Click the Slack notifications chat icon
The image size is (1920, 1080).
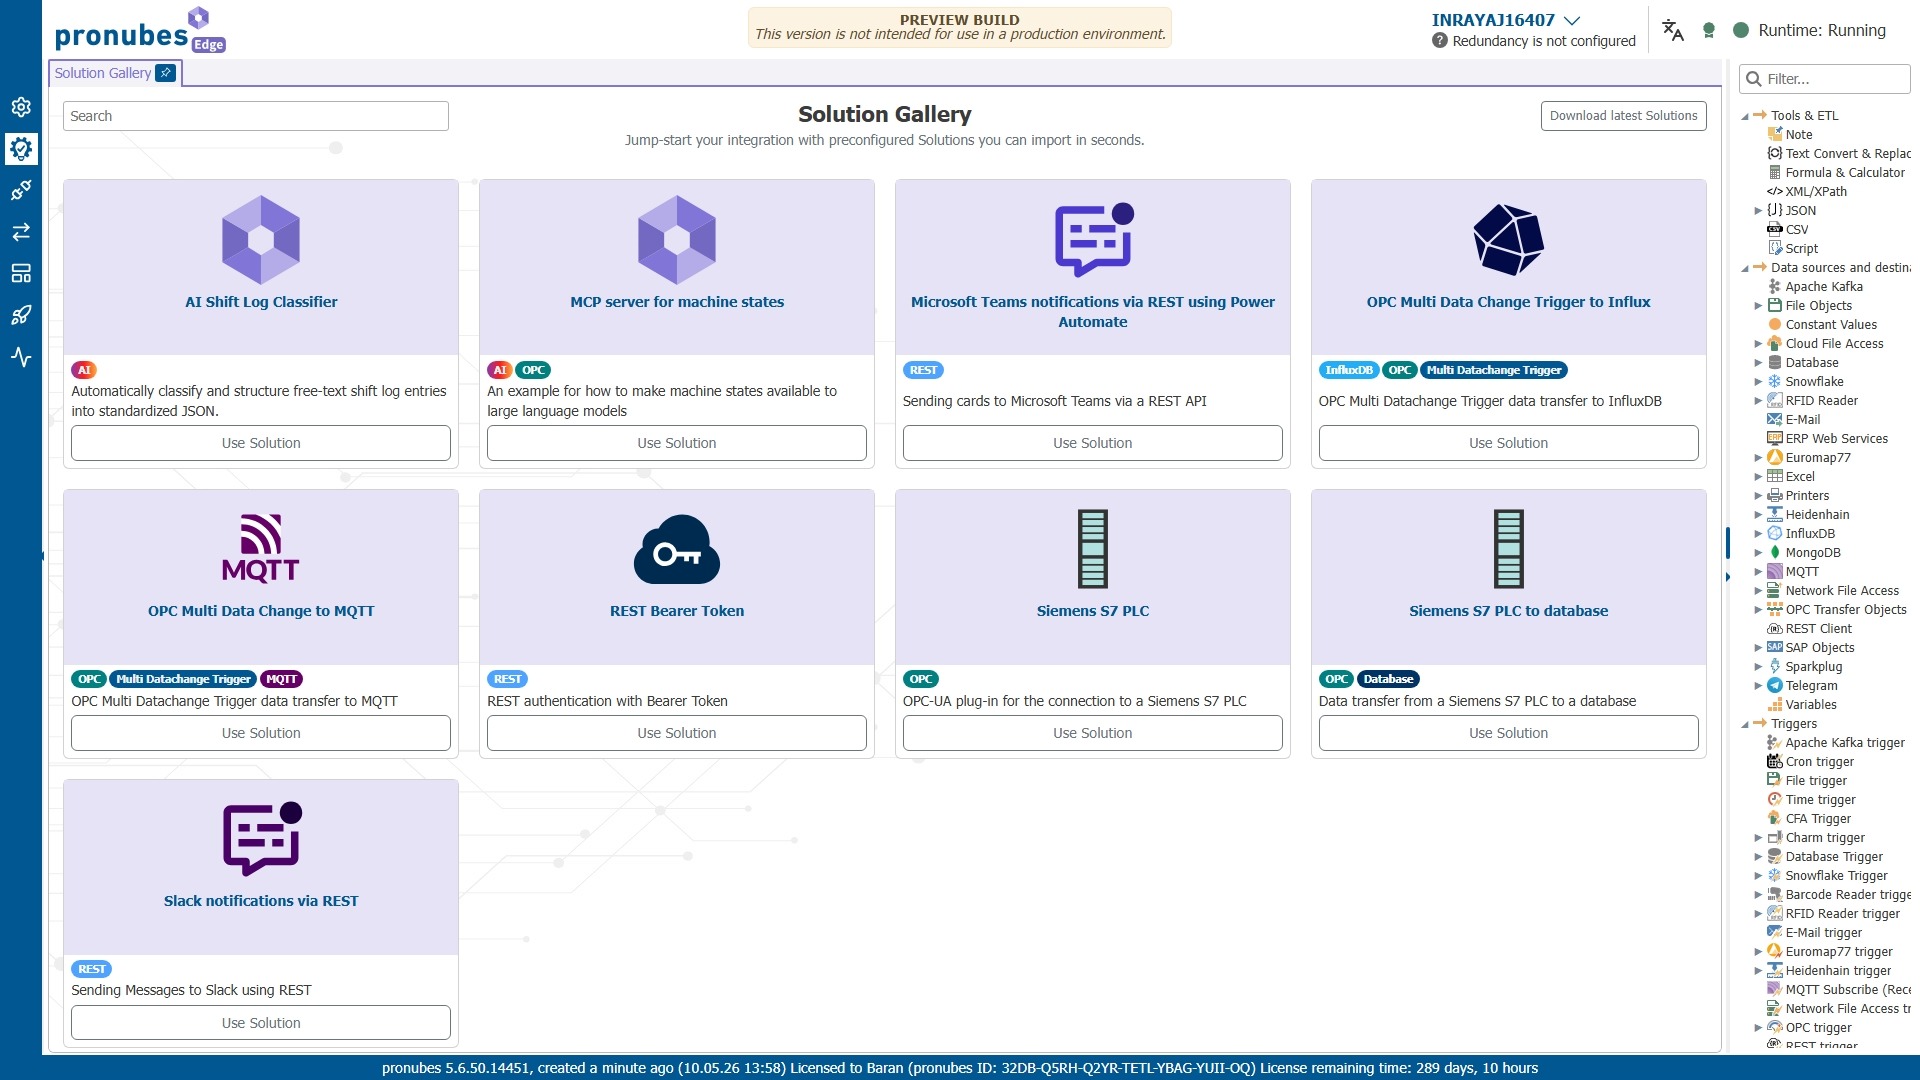tap(261, 838)
